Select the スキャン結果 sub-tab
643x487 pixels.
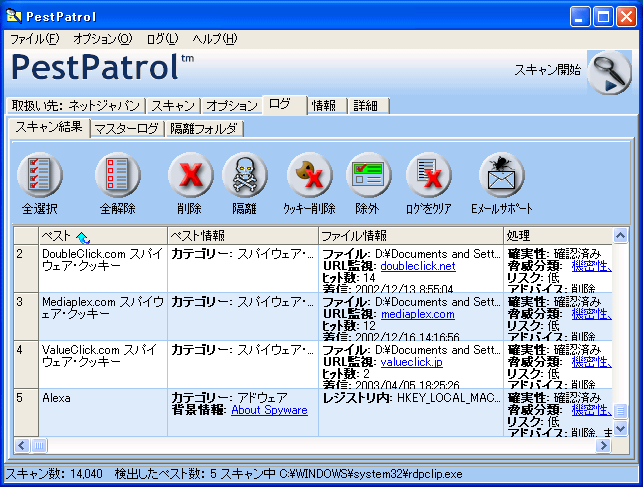click(49, 127)
